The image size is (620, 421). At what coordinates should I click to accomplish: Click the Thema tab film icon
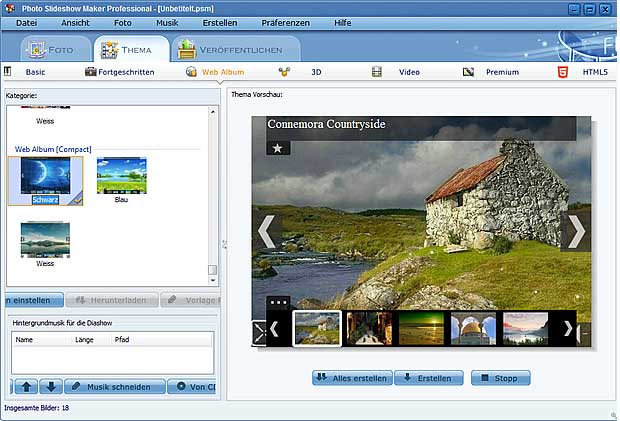[109, 50]
